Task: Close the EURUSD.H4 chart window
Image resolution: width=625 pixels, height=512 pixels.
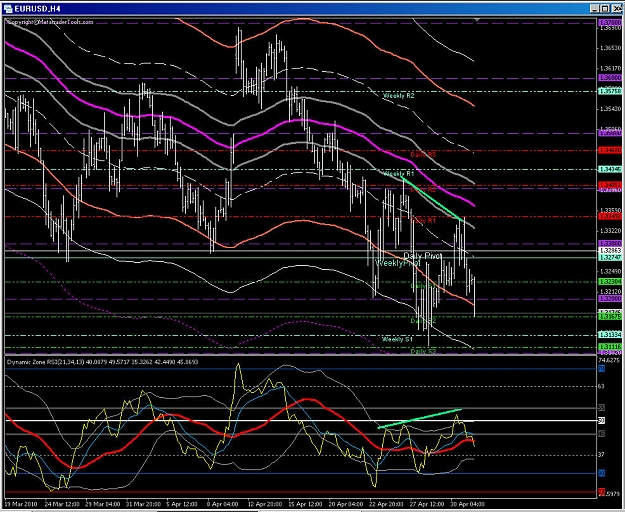Action: (x=615, y=8)
